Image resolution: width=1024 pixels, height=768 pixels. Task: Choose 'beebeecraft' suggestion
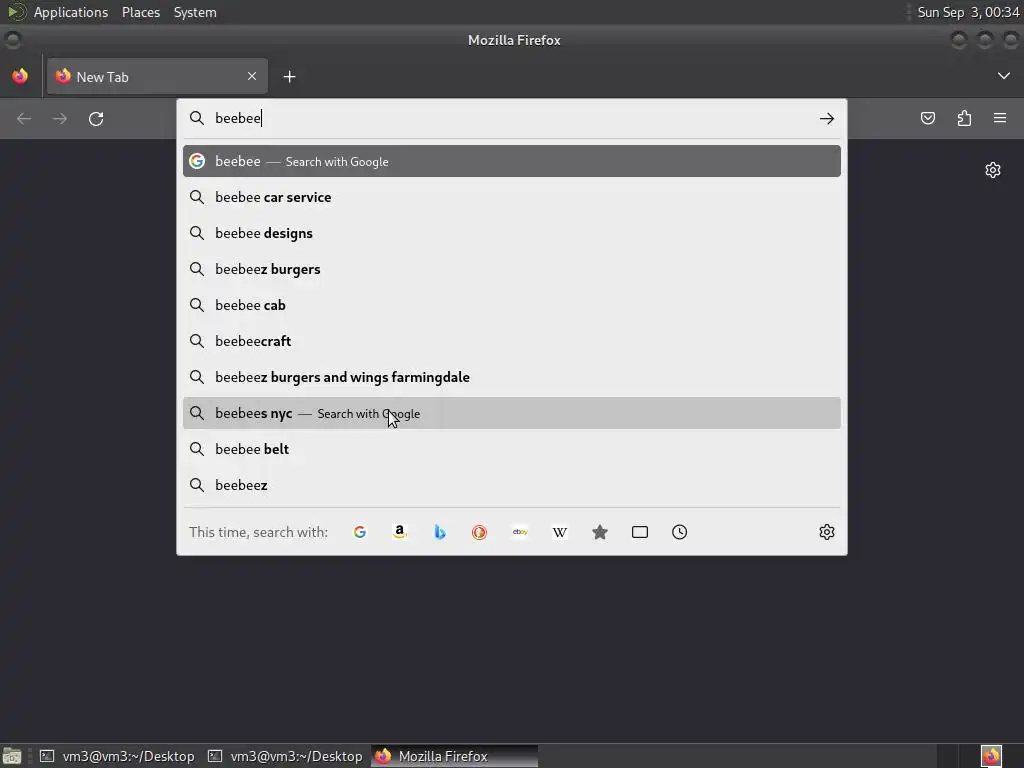point(512,341)
